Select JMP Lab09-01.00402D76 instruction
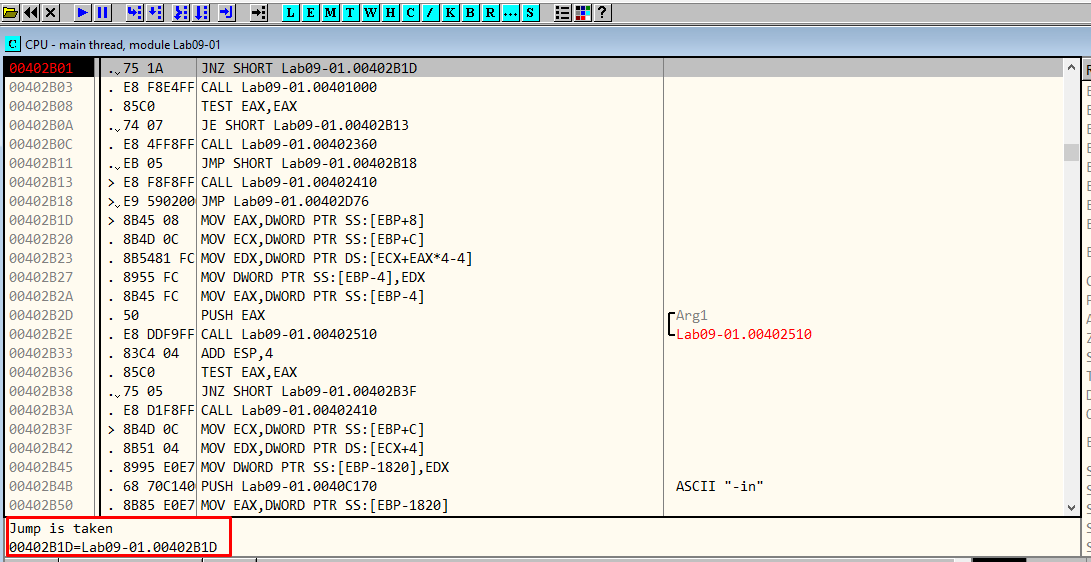This screenshot has width=1091, height=562. click(x=286, y=201)
